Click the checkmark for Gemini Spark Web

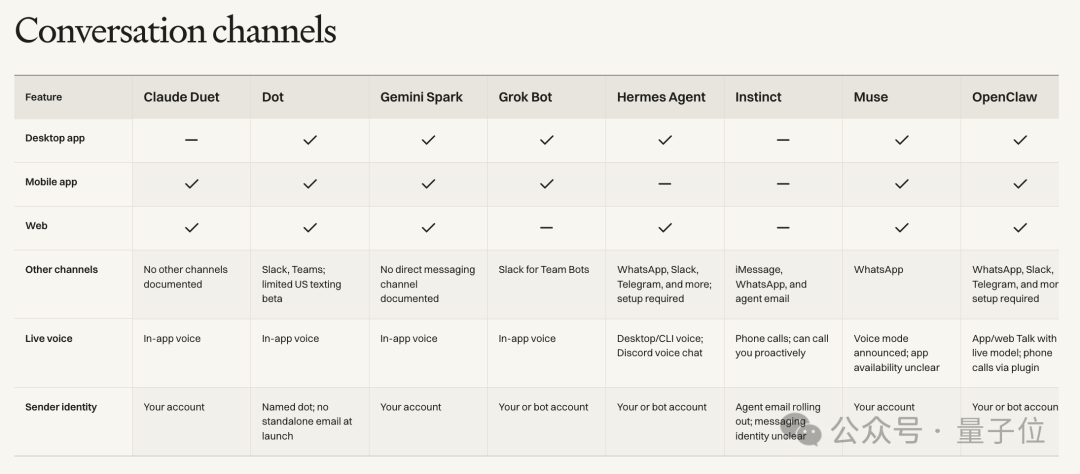click(x=428, y=227)
